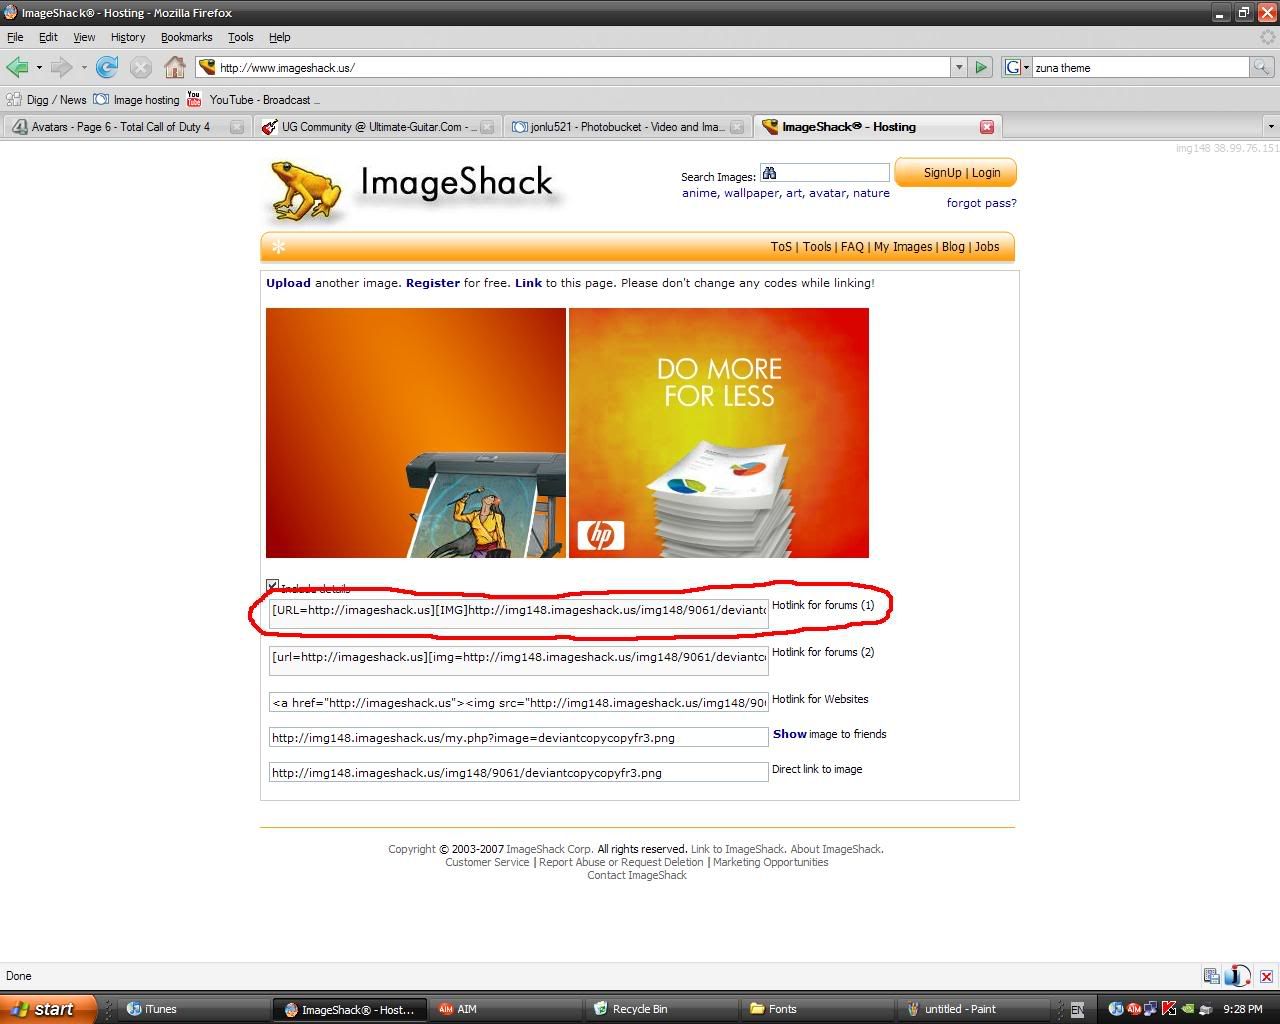1280x1024 pixels.
Task: Open the Image hosting bookmark
Action: point(136,99)
